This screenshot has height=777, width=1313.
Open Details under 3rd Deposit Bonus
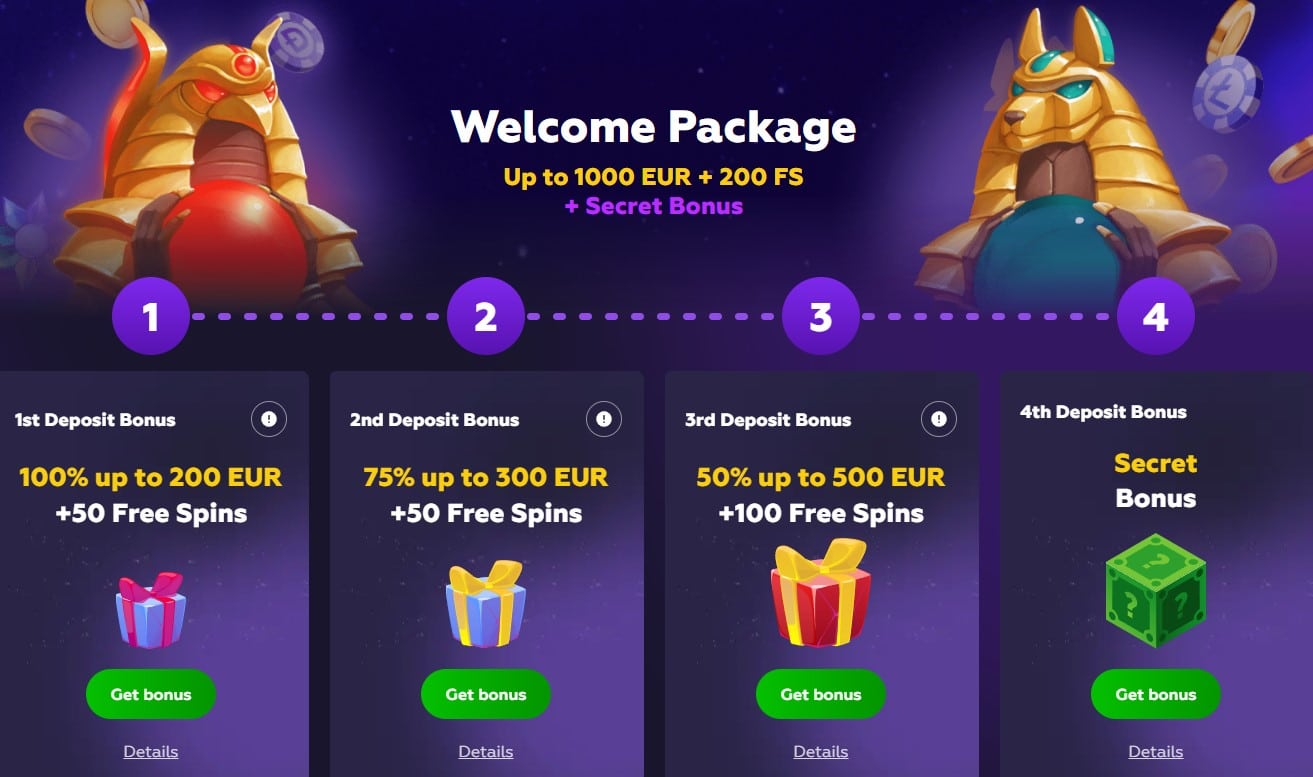[821, 752]
